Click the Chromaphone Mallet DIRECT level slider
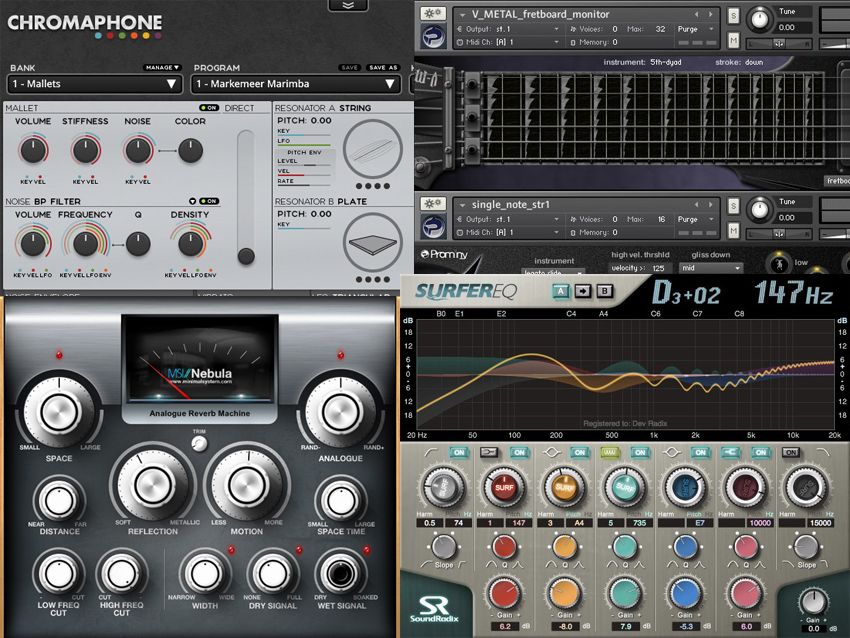Viewport: 850px width, 638px height. coord(246,197)
